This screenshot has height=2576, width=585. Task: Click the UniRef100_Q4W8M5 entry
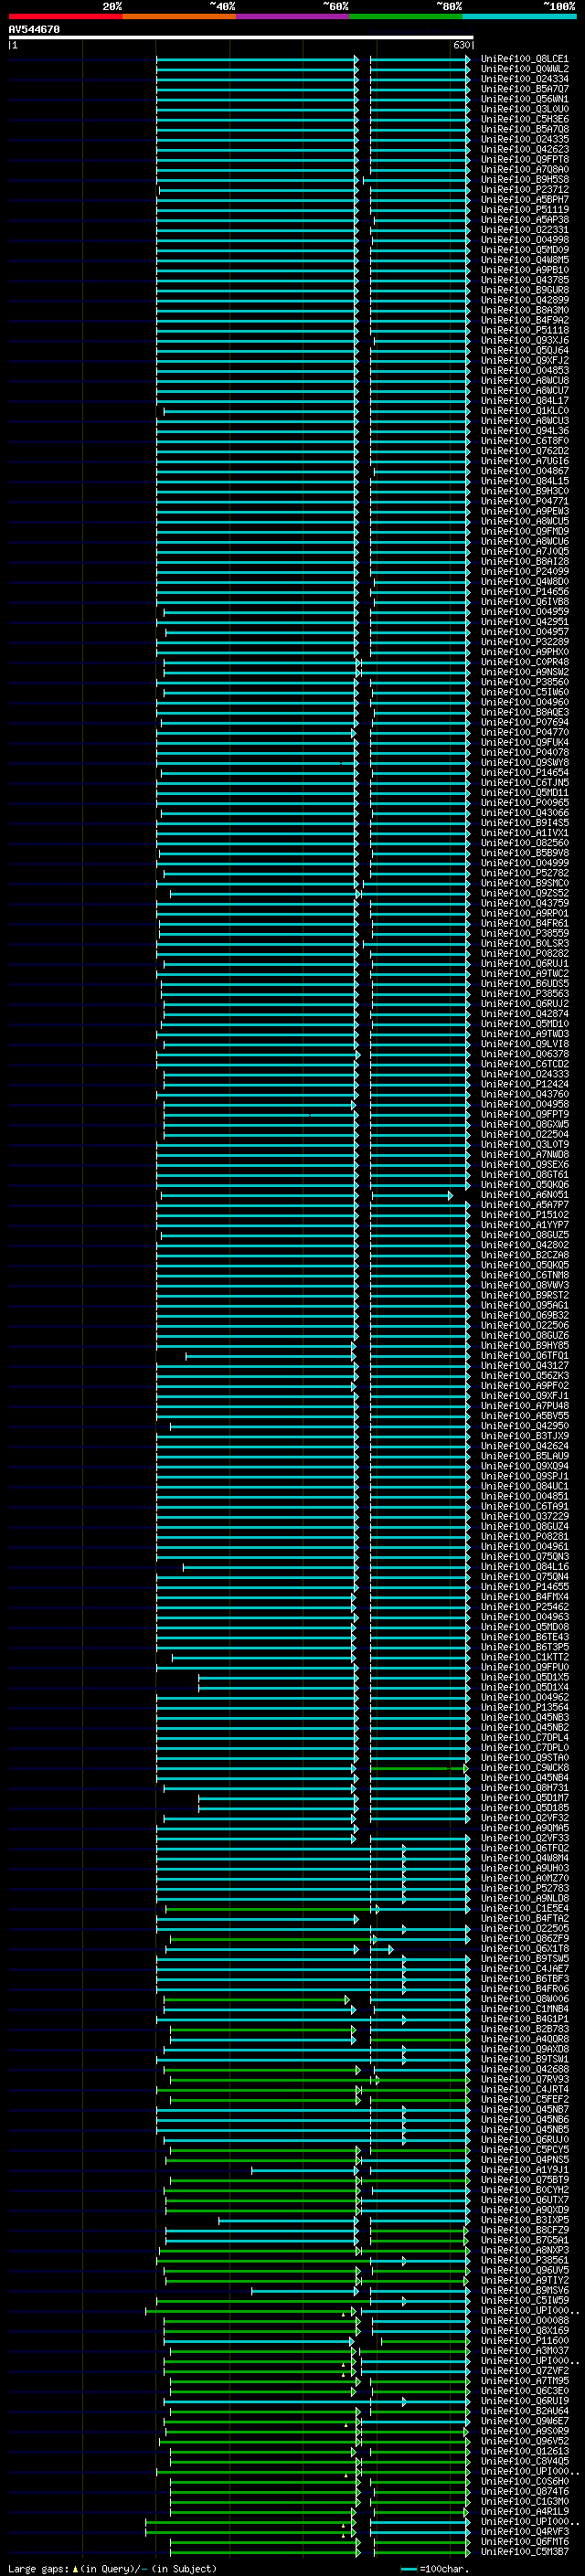pyautogui.click(x=525, y=260)
